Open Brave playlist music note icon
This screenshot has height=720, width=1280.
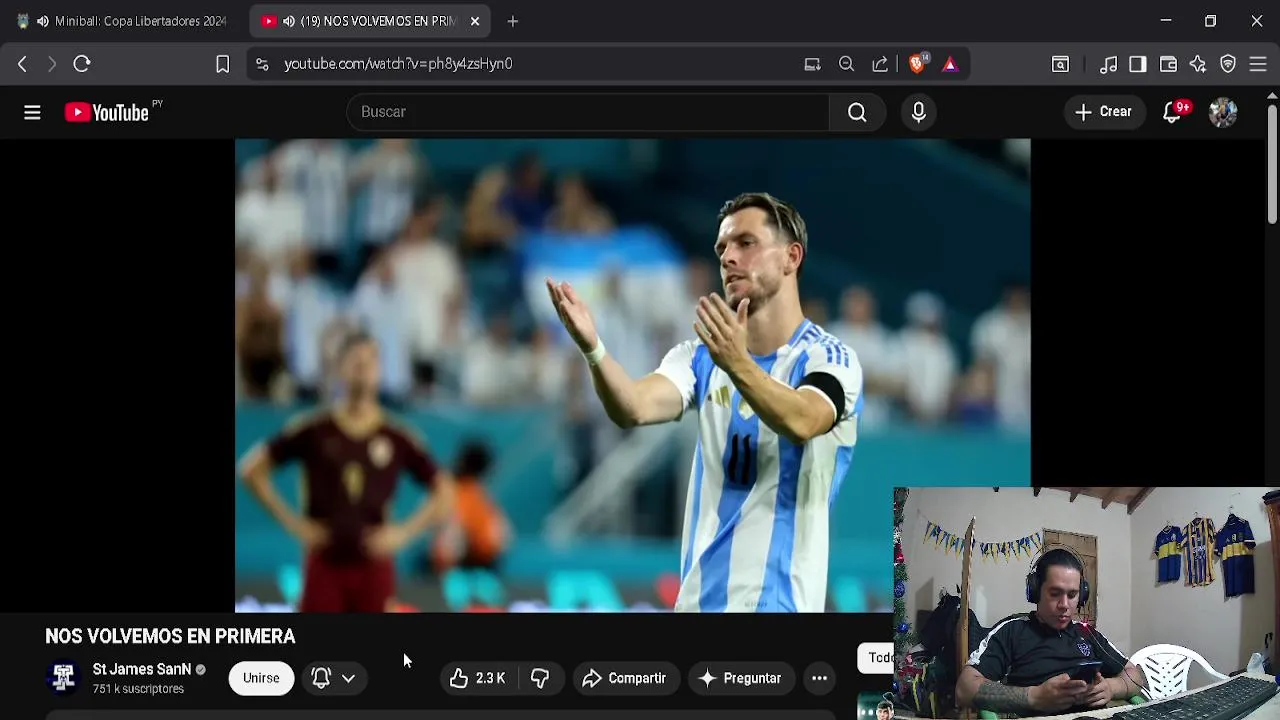pos(1108,64)
